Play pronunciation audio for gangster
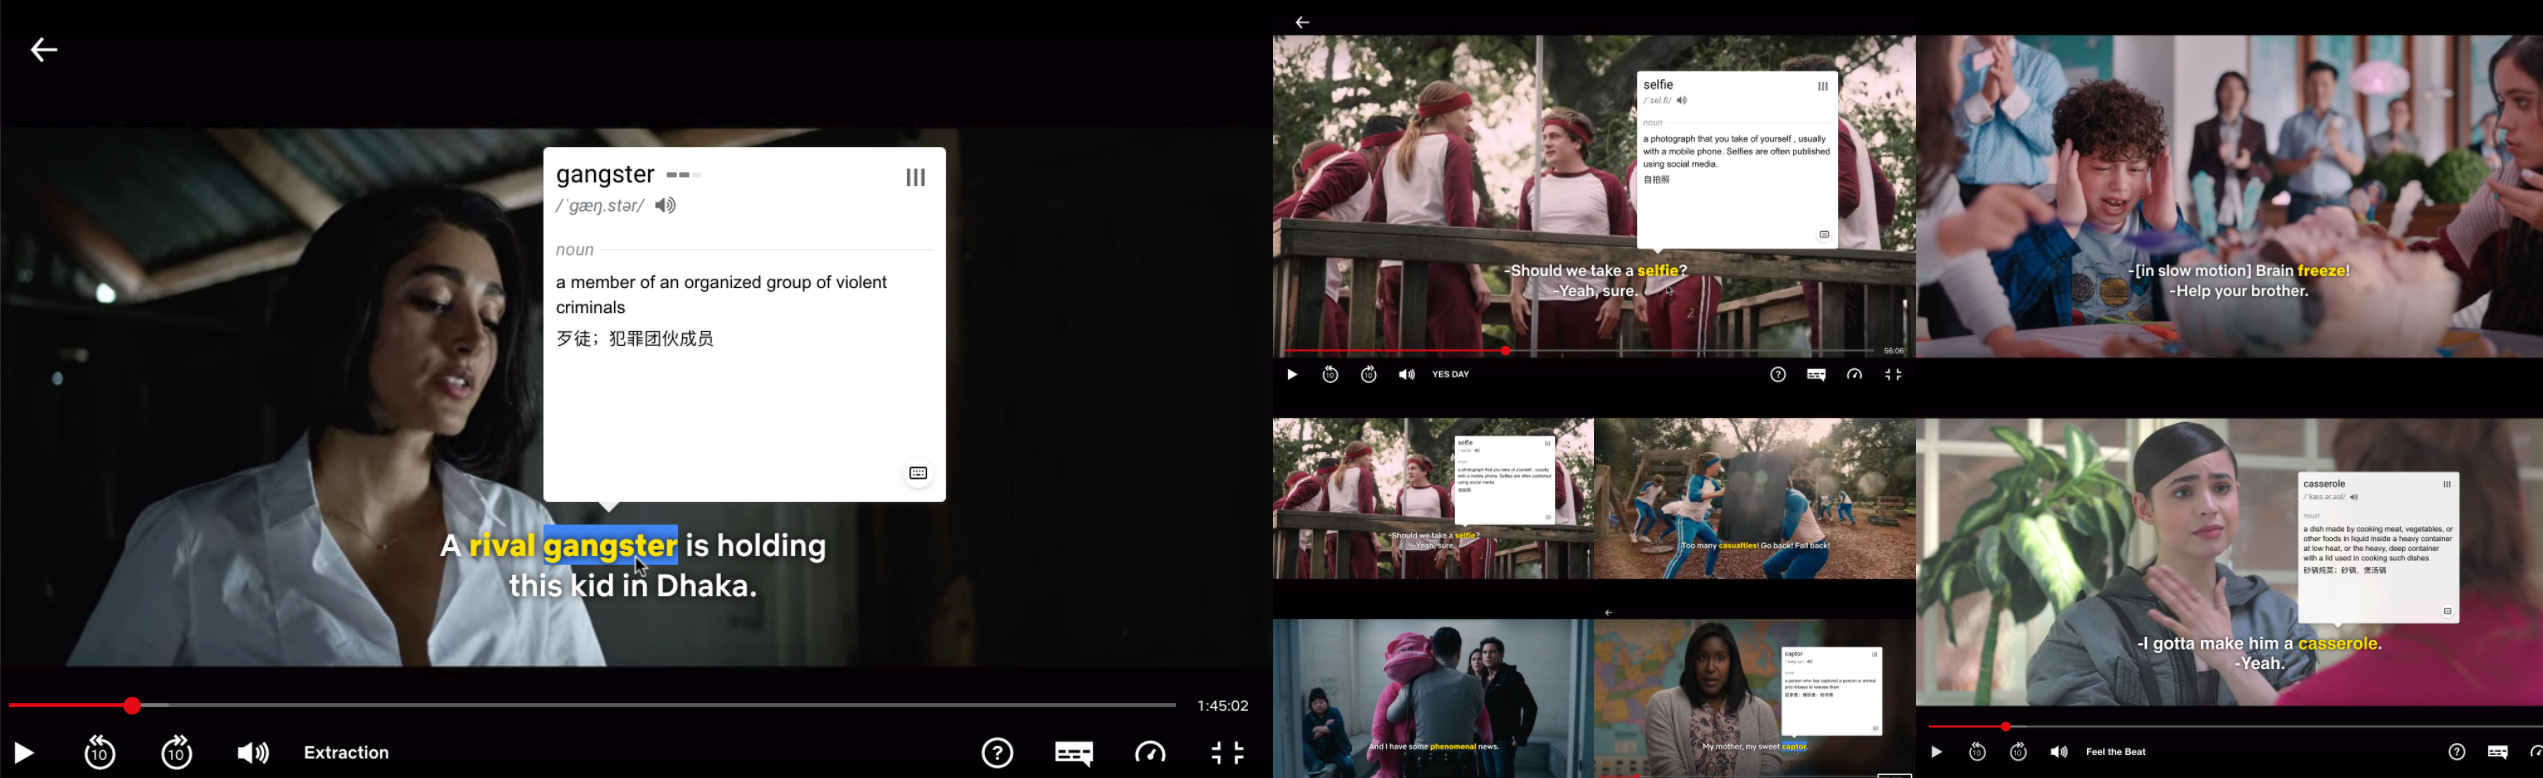Viewport: 2543px width, 778px height. [x=665, y=206]
